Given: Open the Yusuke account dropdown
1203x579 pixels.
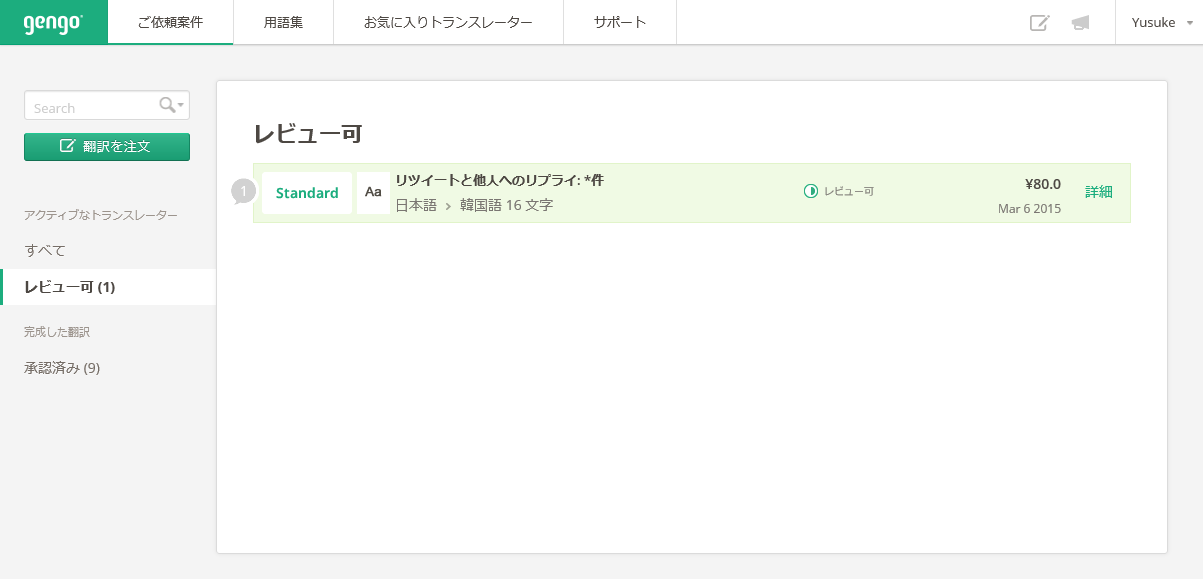Looking at the screenshot, I should (1160, 23).
